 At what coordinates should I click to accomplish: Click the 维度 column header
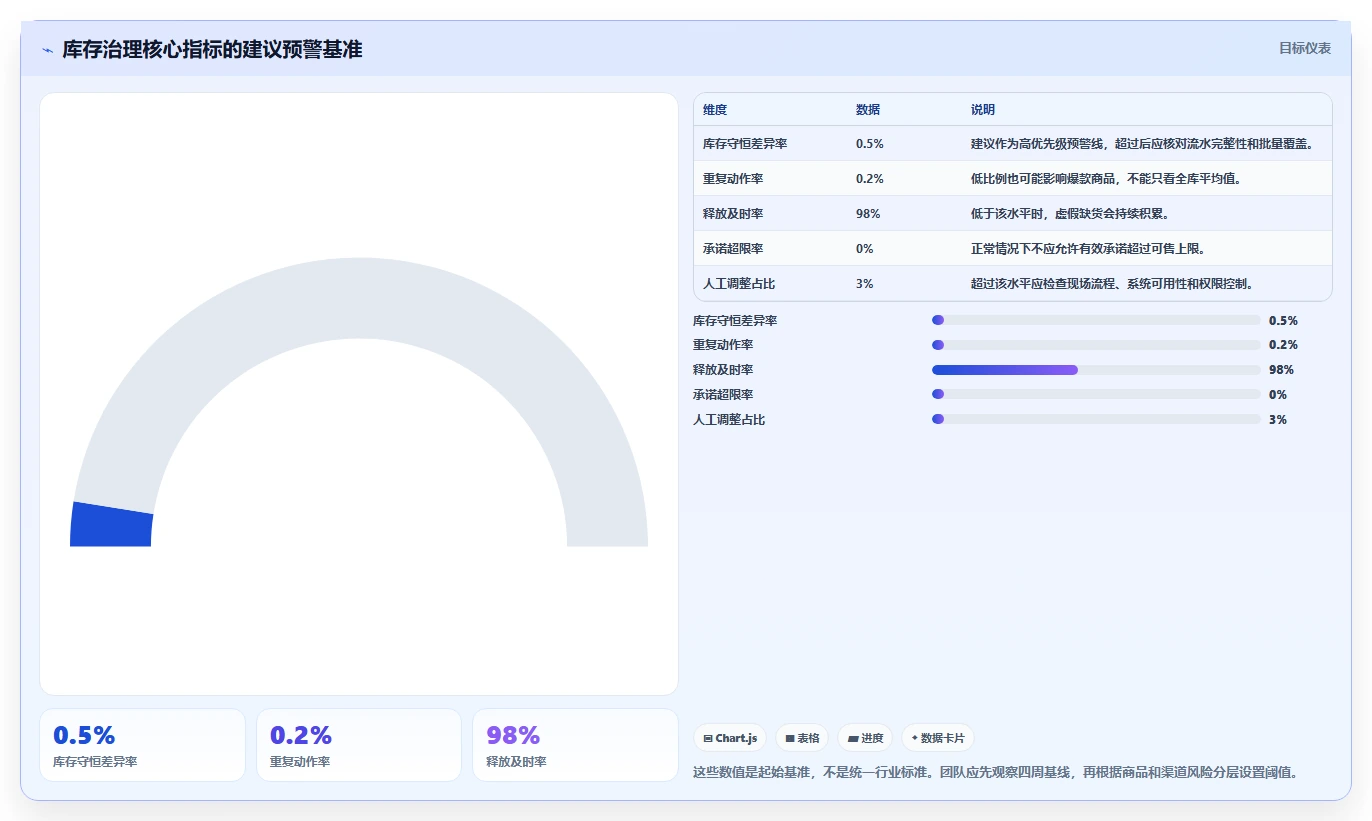click(x=715, y=110)
